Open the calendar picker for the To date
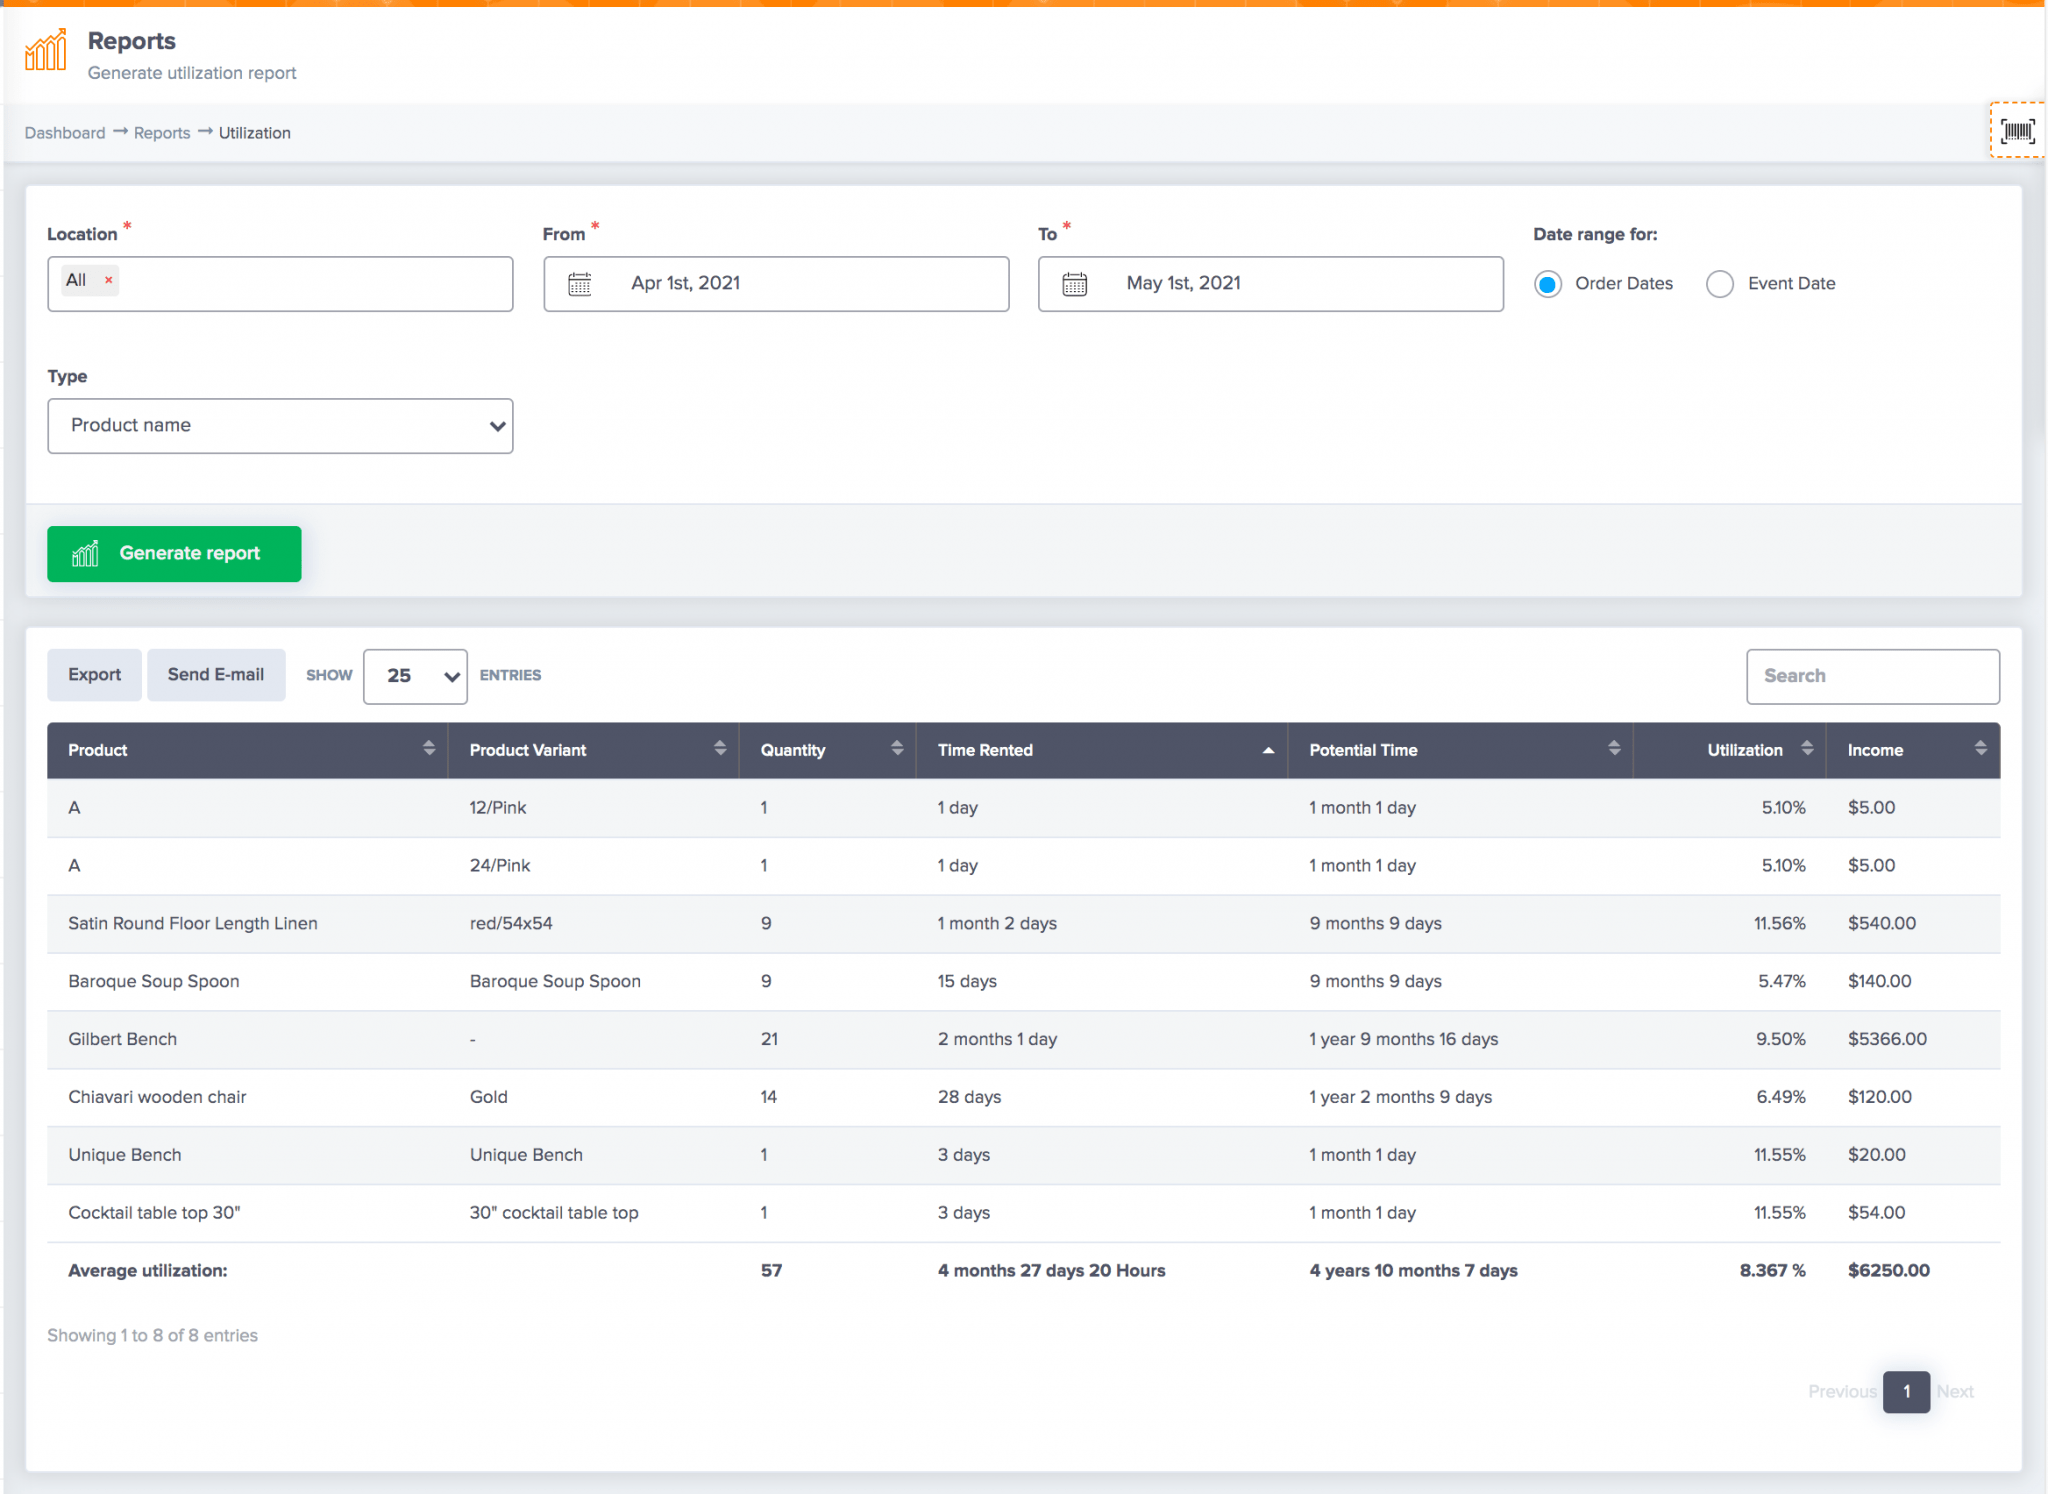 click(1074, 283)
